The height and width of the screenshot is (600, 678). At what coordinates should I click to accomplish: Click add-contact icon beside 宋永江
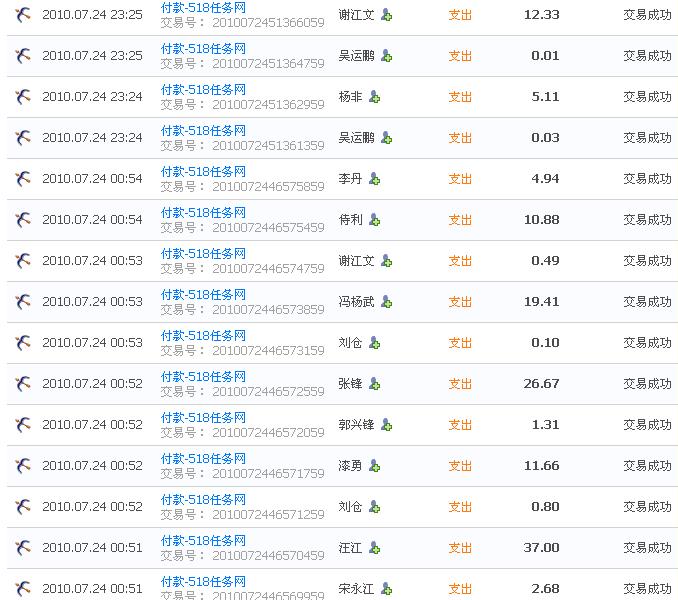(386, 589)
